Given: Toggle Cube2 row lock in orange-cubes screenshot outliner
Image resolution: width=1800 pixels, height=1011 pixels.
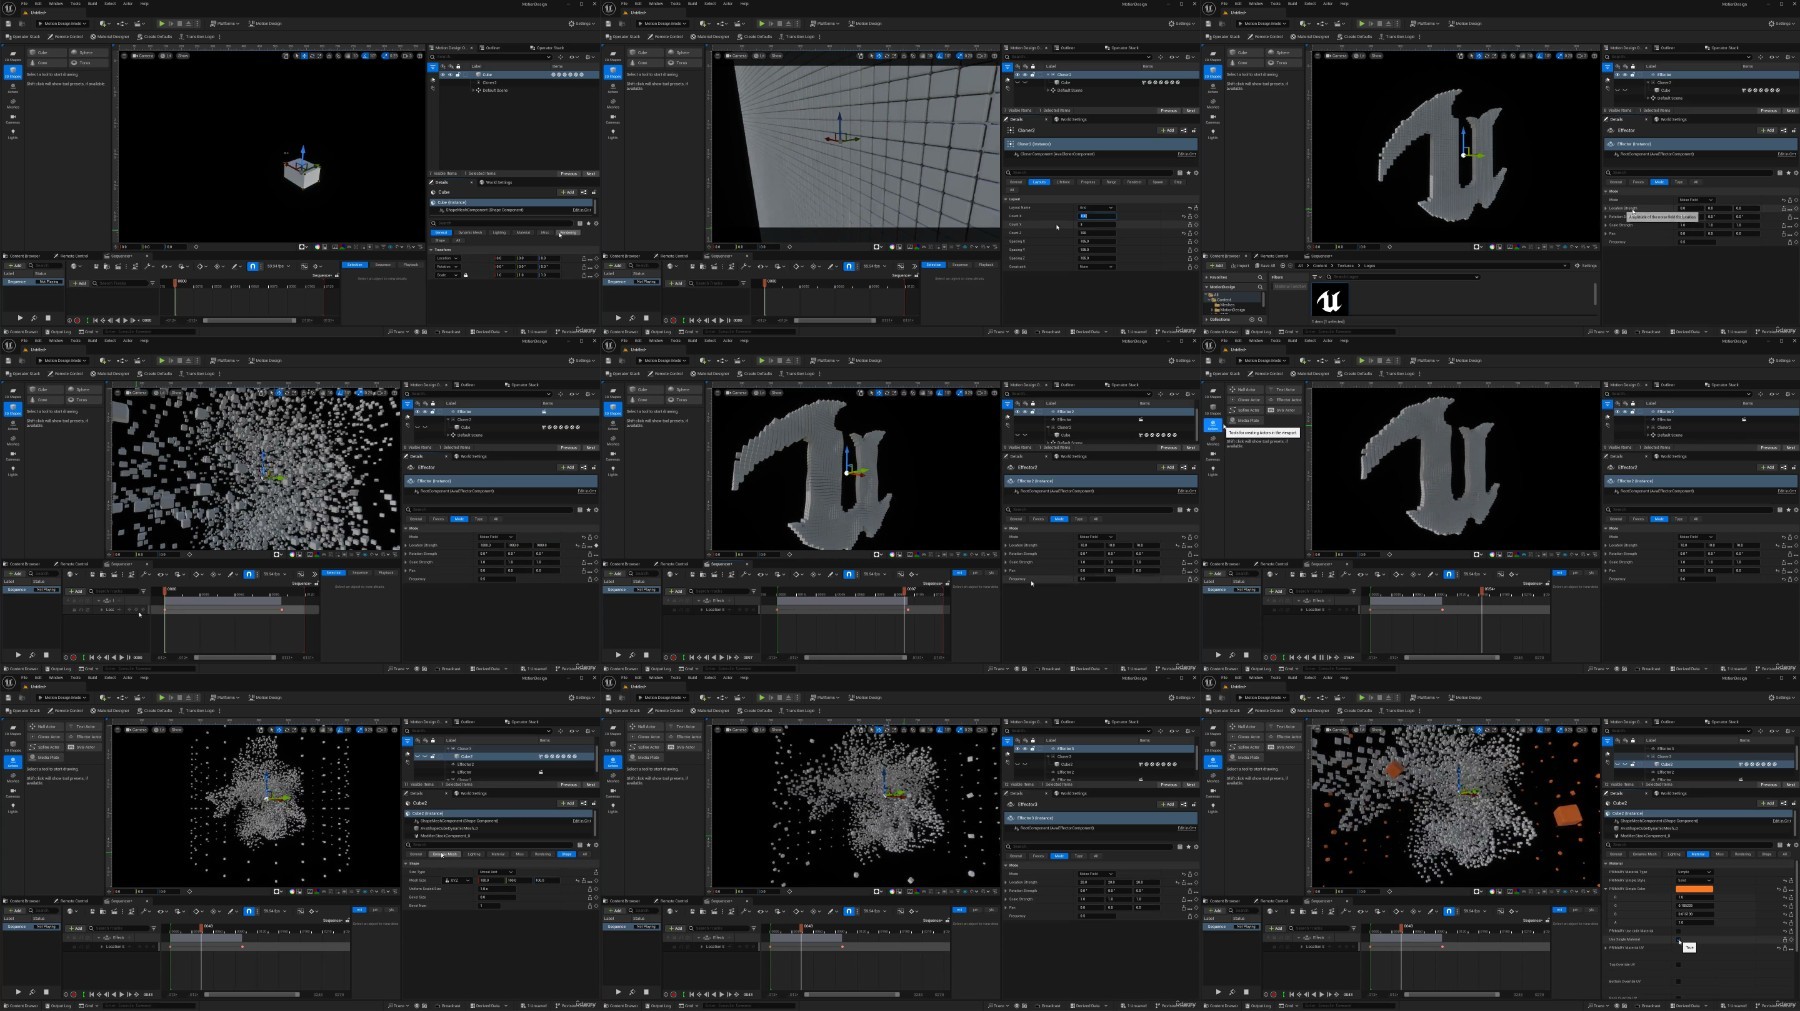Looking at the screenshot, I should coord(1633,764).
